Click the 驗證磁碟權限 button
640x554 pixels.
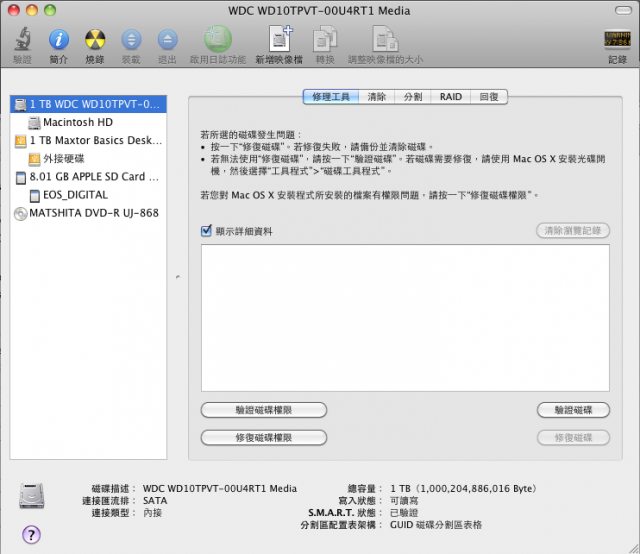pyautogui.click(x=264, y=410)
